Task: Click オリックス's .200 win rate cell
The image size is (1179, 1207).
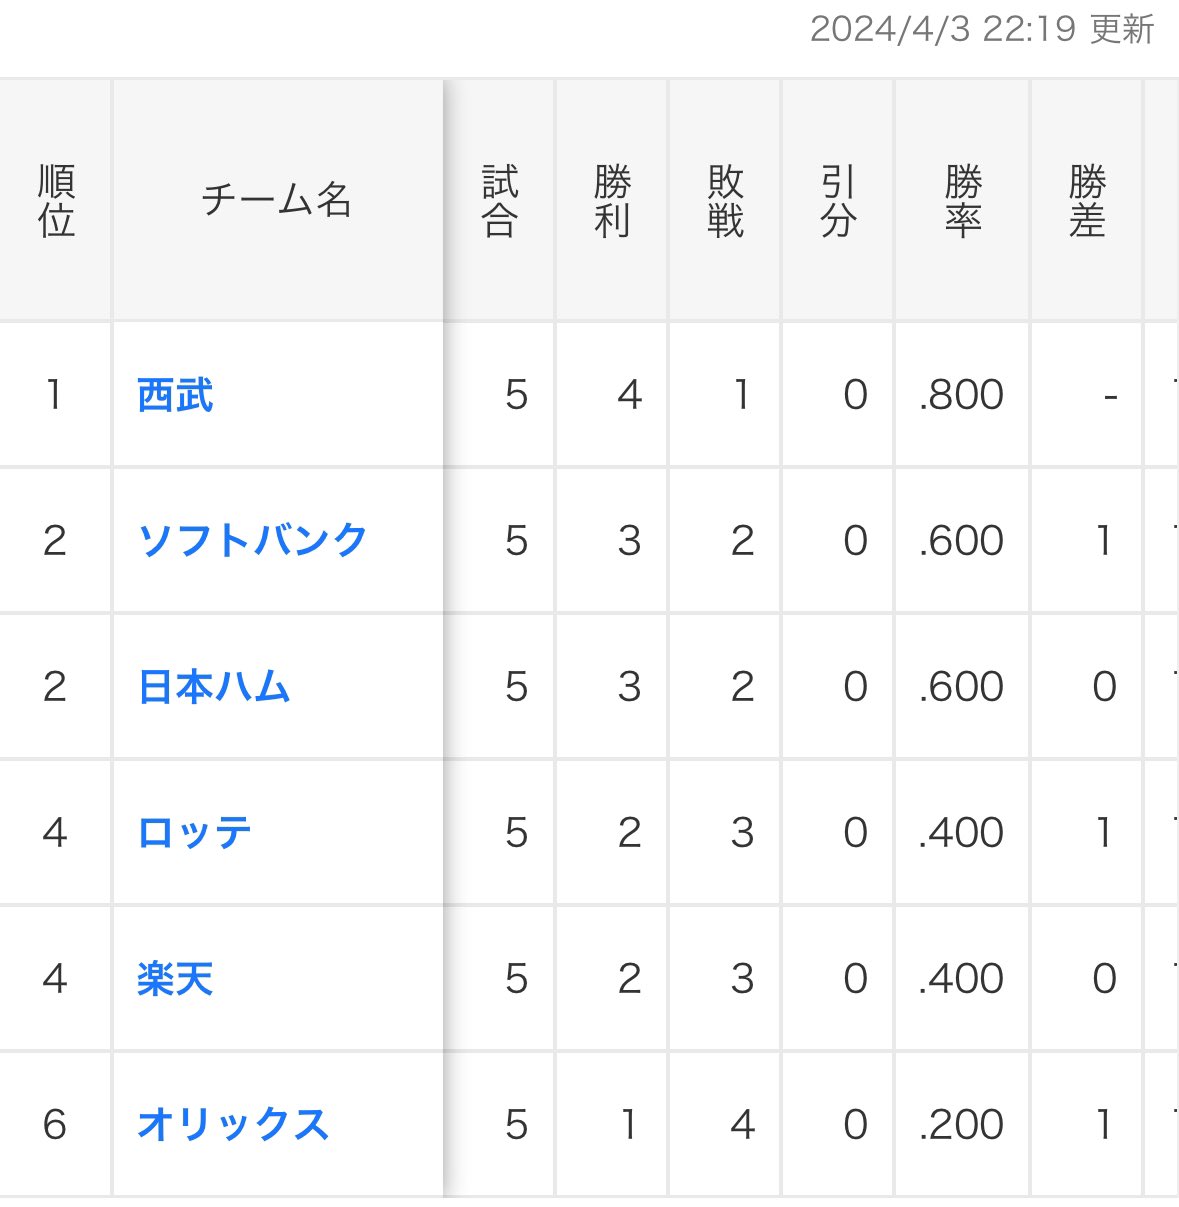Action: pyautogui.click(x=962, y=1125)
